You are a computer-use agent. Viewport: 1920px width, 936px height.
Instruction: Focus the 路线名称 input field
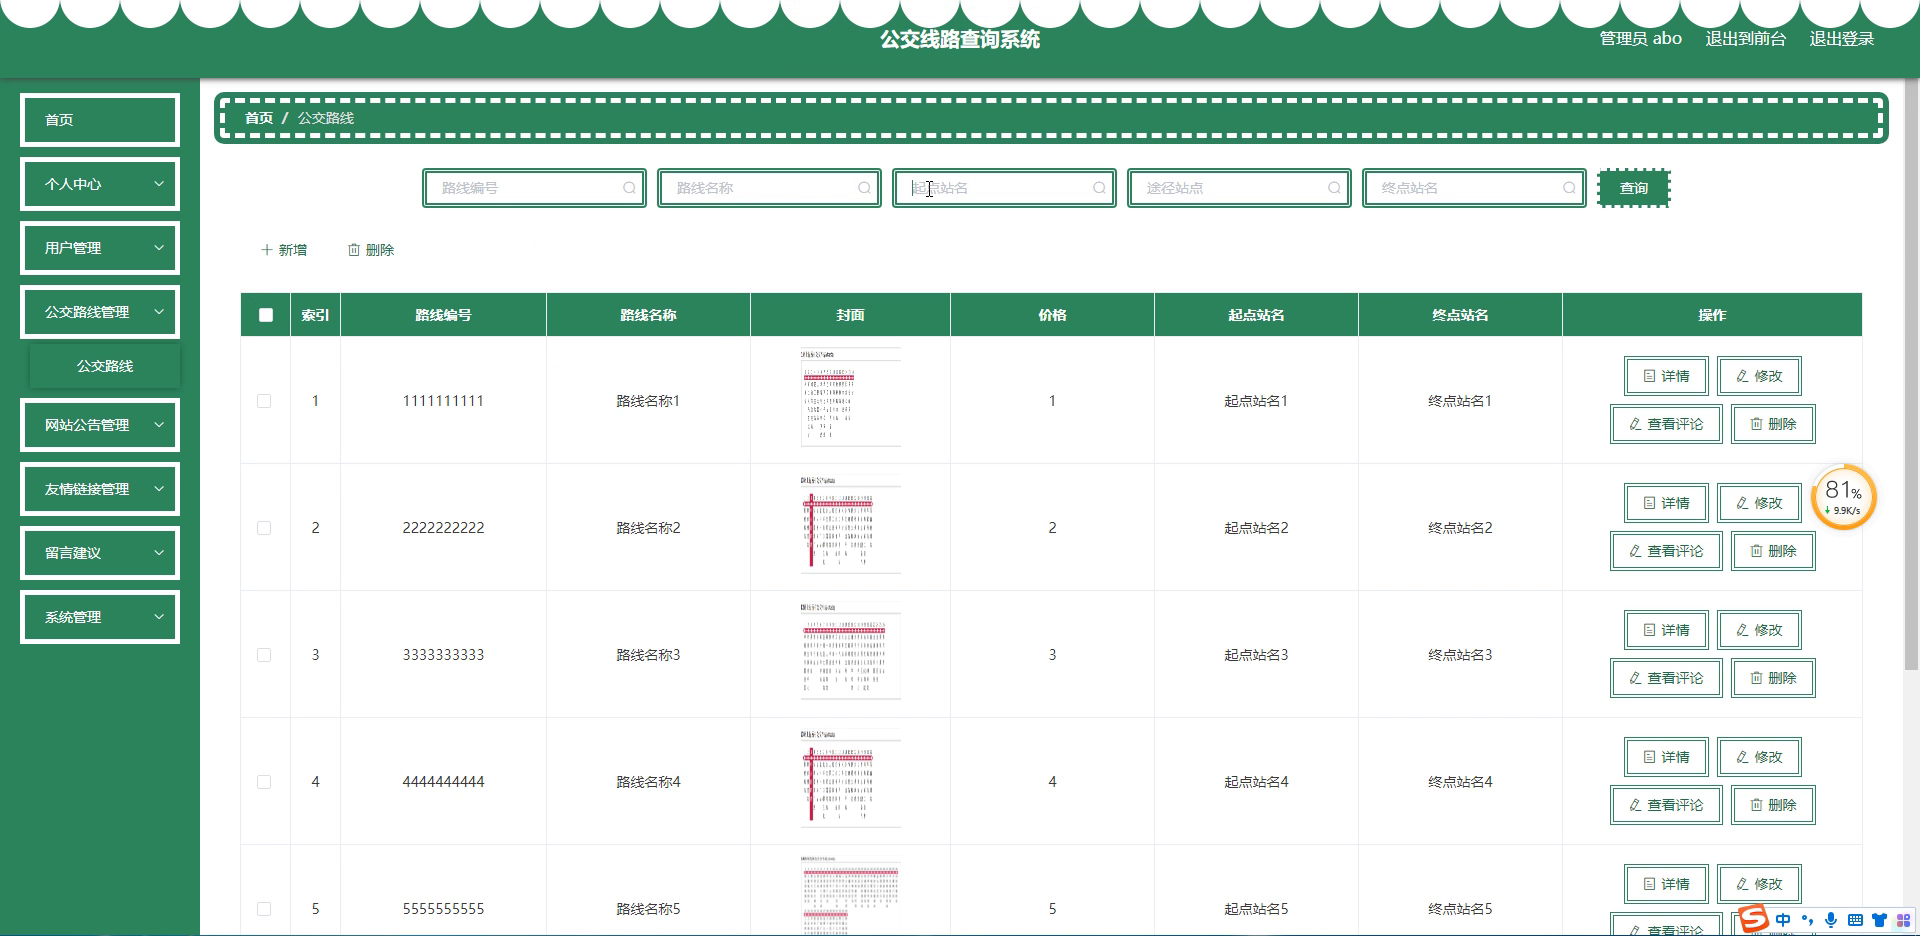(x=769, y=188)
